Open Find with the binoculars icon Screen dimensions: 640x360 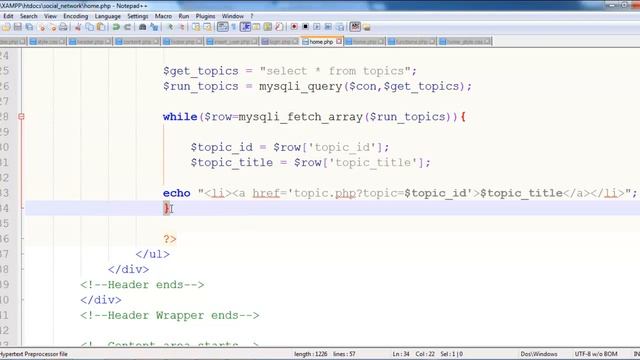point(142,27)
